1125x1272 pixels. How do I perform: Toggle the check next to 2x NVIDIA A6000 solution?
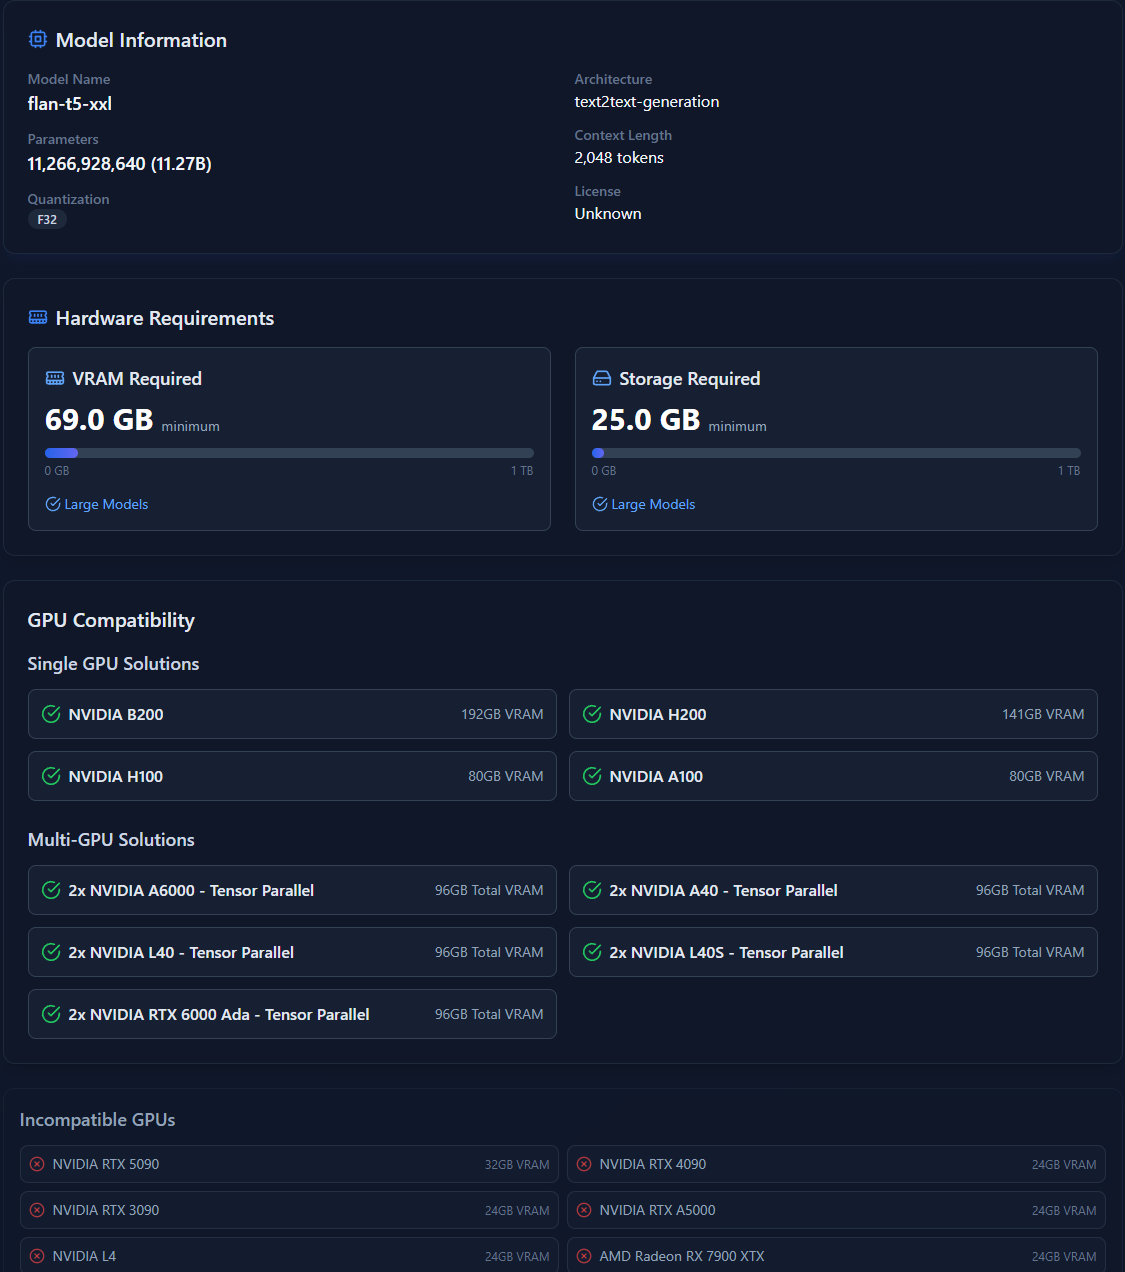51,890
